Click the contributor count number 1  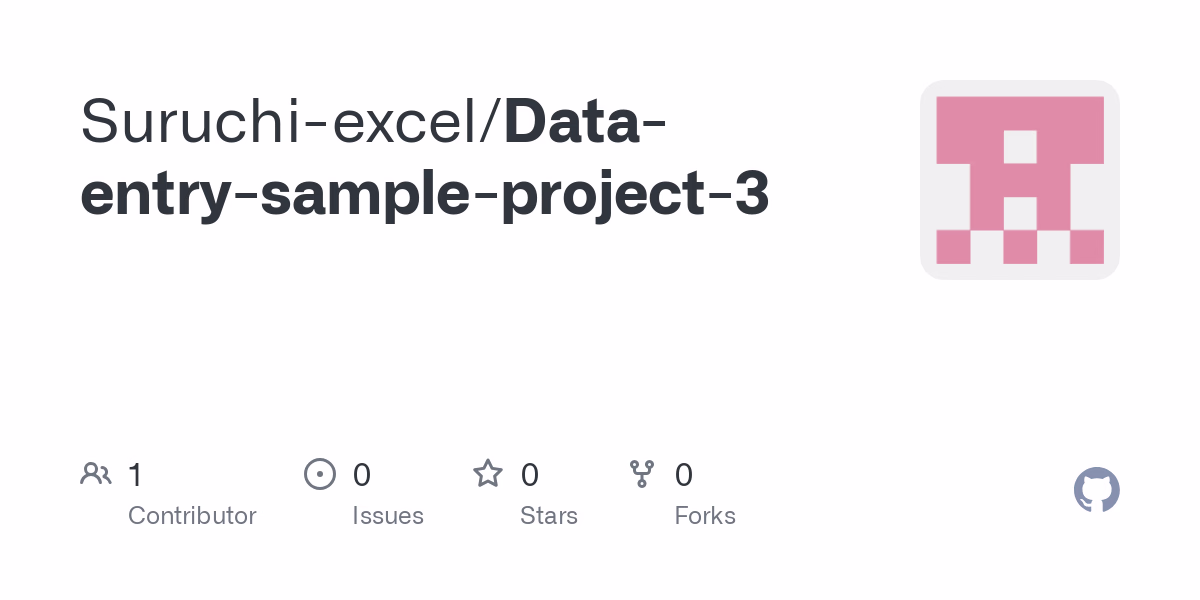pos(135,474)
